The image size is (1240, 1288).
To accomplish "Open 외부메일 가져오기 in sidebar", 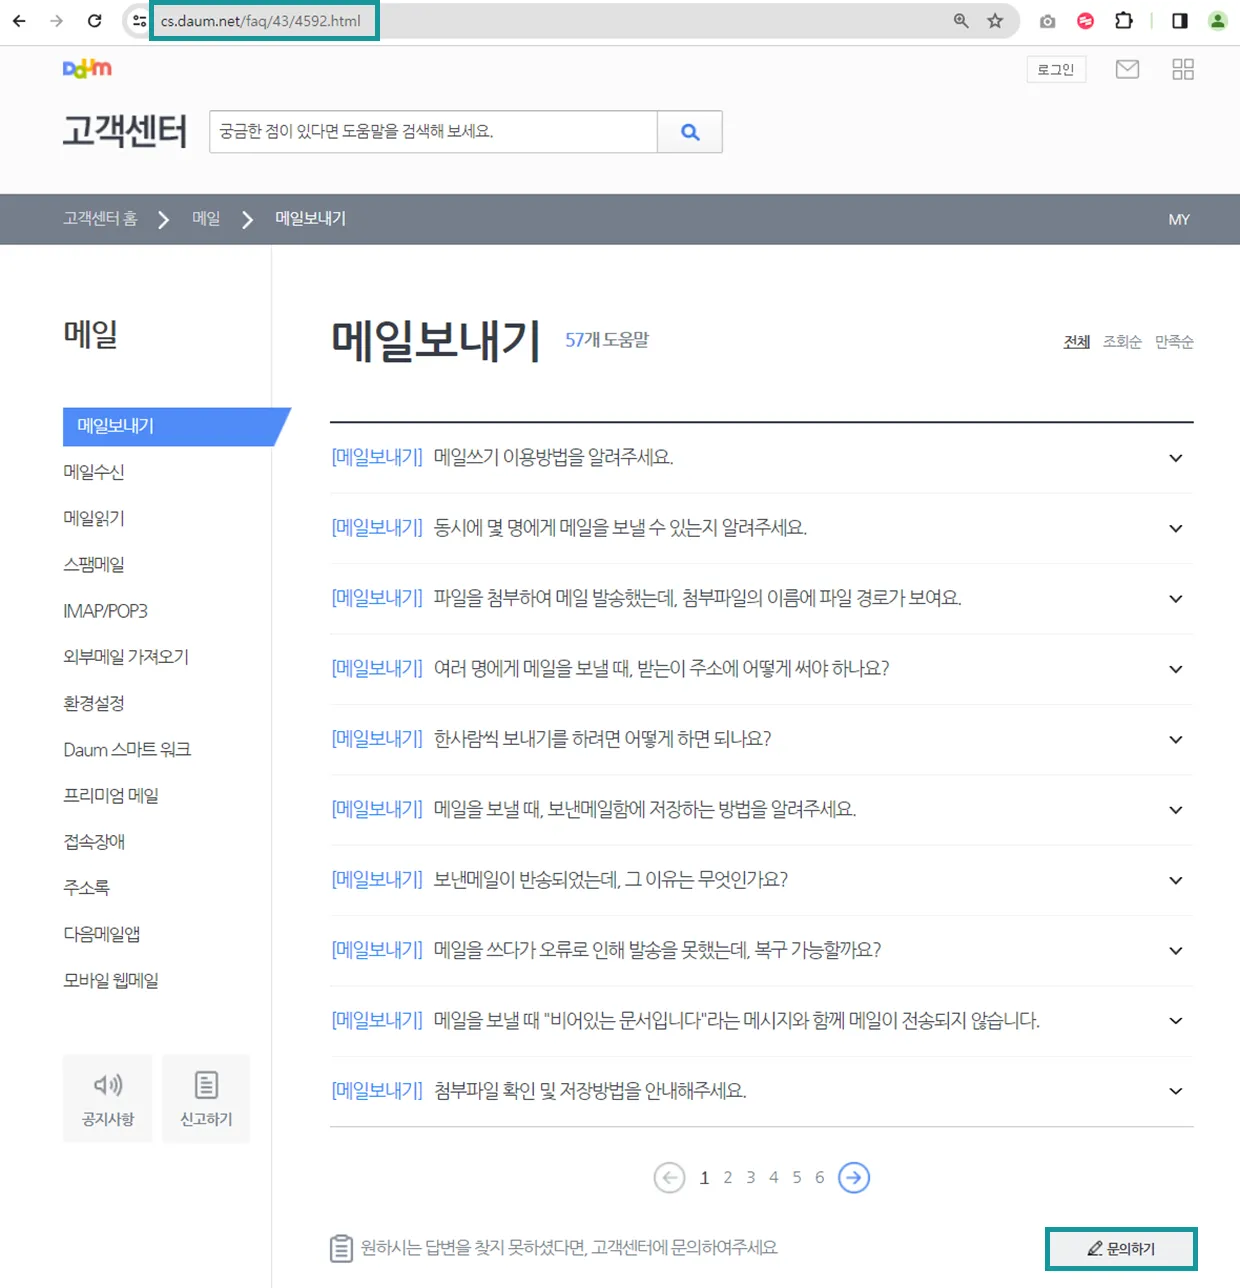I will pos(126,657).
